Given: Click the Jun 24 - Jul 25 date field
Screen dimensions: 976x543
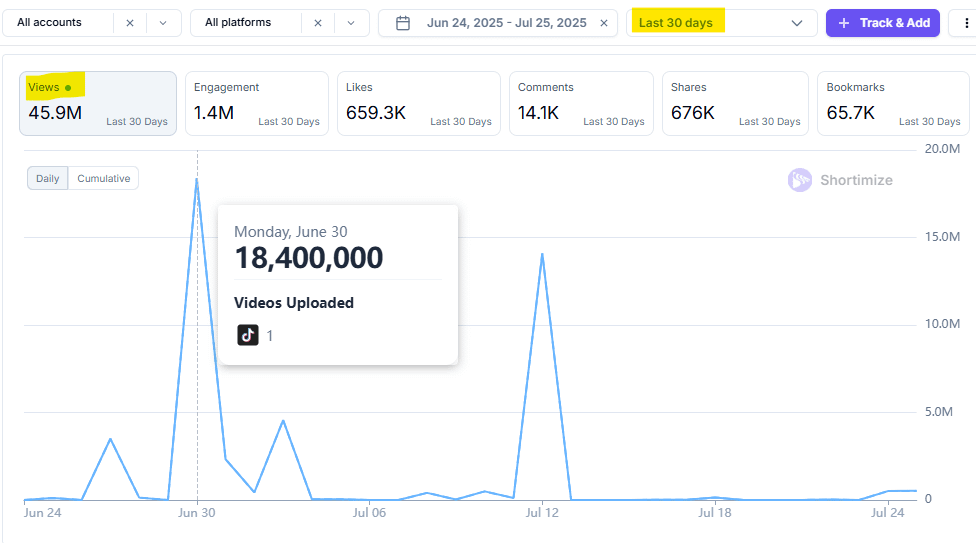Looking at the screenshot, I should 506,23.
